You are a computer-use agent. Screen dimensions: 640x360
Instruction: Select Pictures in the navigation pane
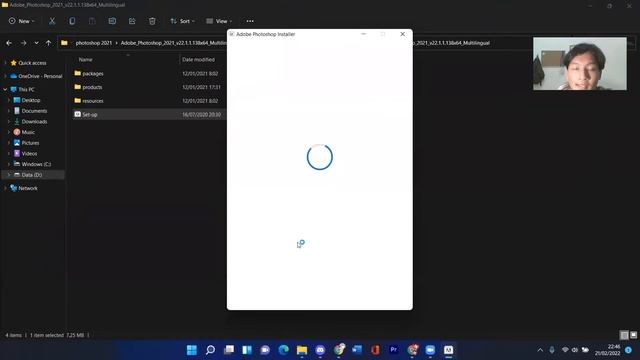(x=30, y=143)
